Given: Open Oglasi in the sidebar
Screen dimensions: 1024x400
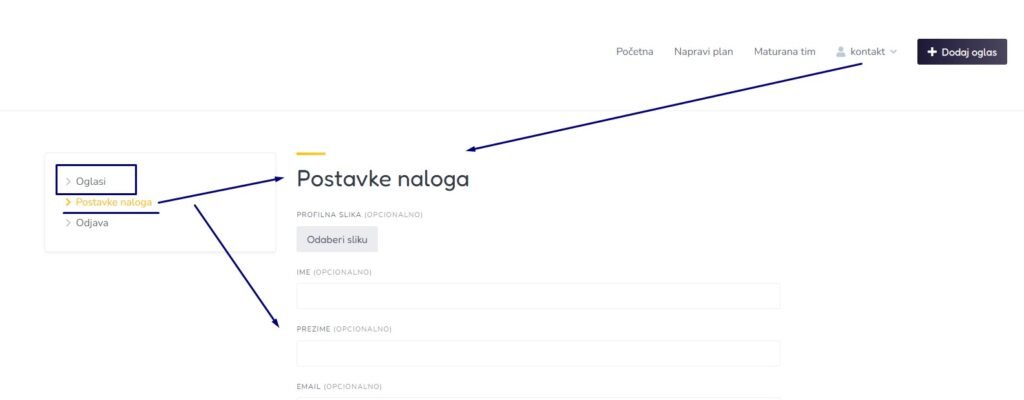Looking at the screenshot, I should (91, 181).
